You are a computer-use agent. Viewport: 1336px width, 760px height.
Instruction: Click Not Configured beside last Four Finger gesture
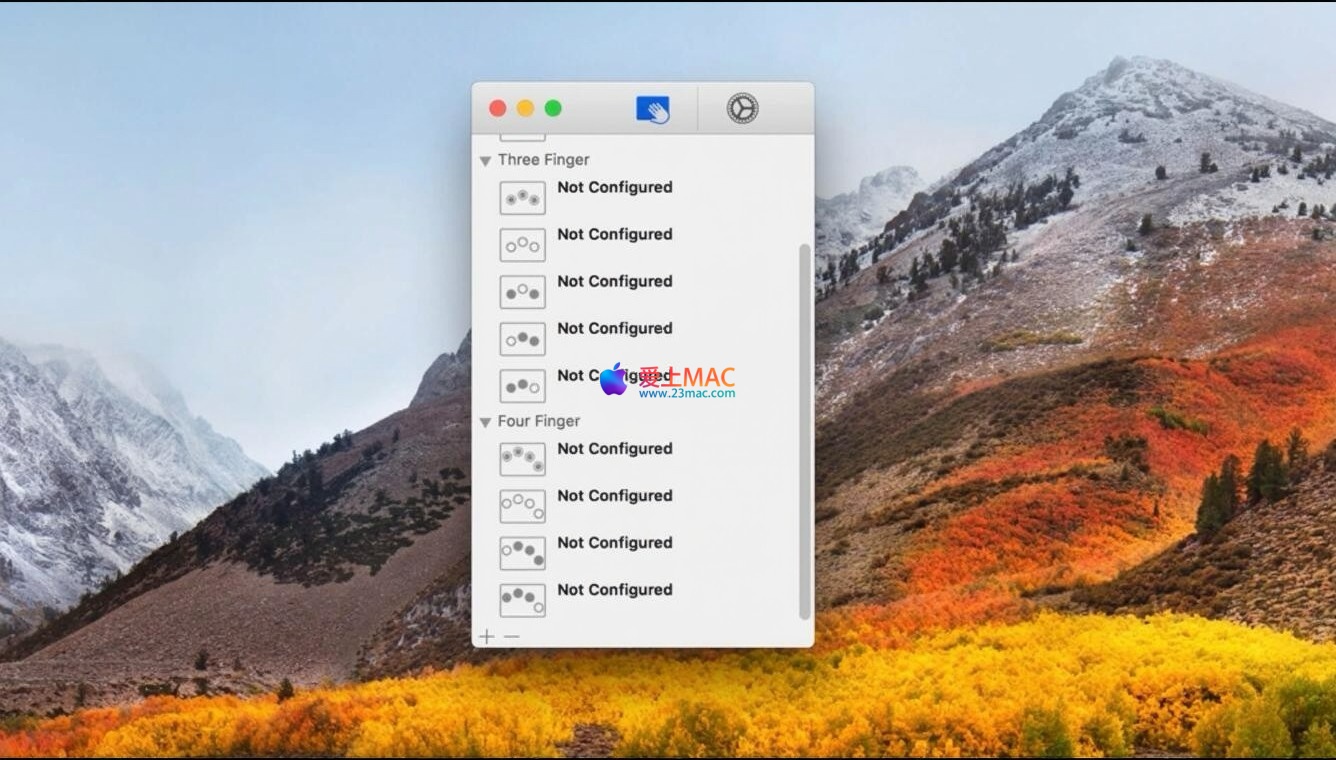(x=614, y=590)
